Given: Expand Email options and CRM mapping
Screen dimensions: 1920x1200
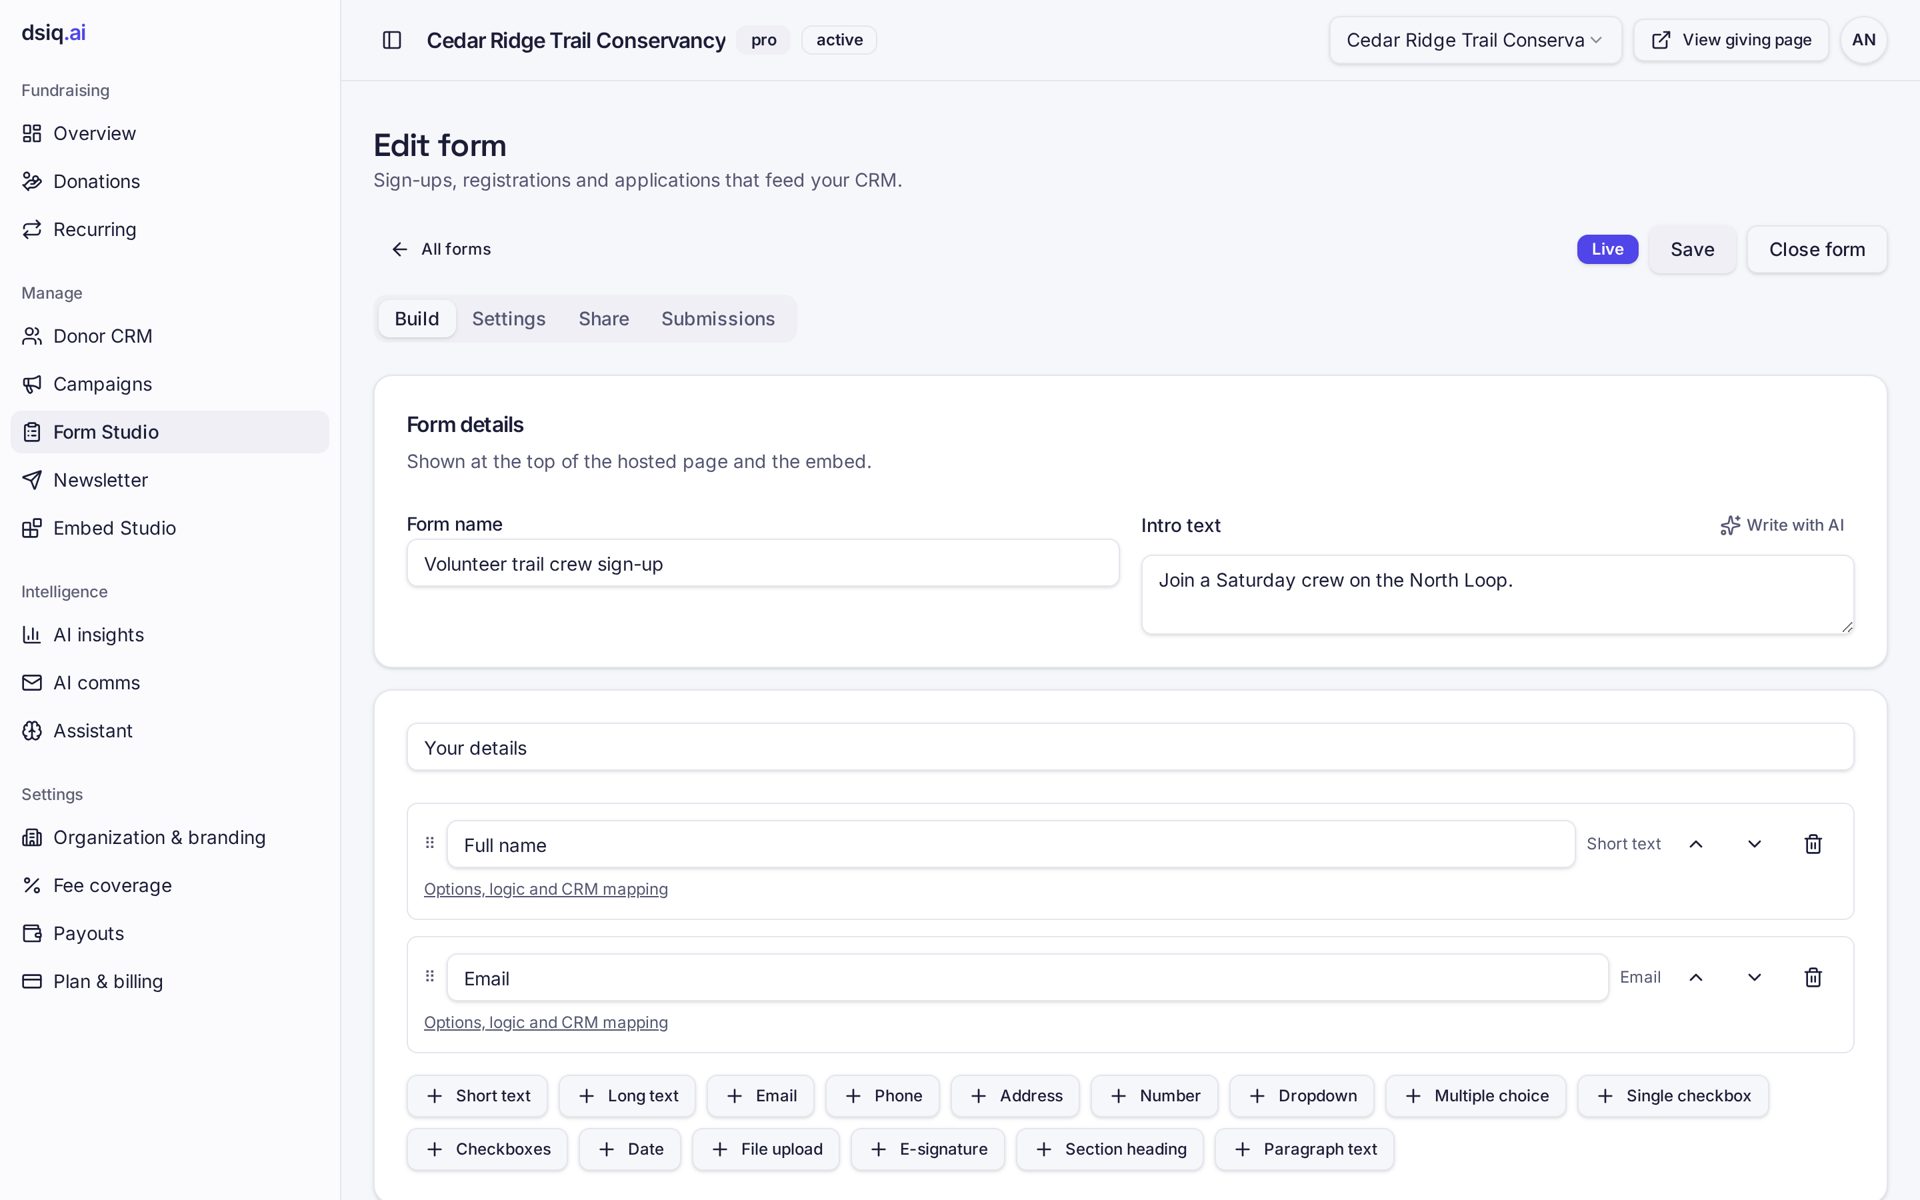Looking at the screenshot, I should tap(546, 1022).
